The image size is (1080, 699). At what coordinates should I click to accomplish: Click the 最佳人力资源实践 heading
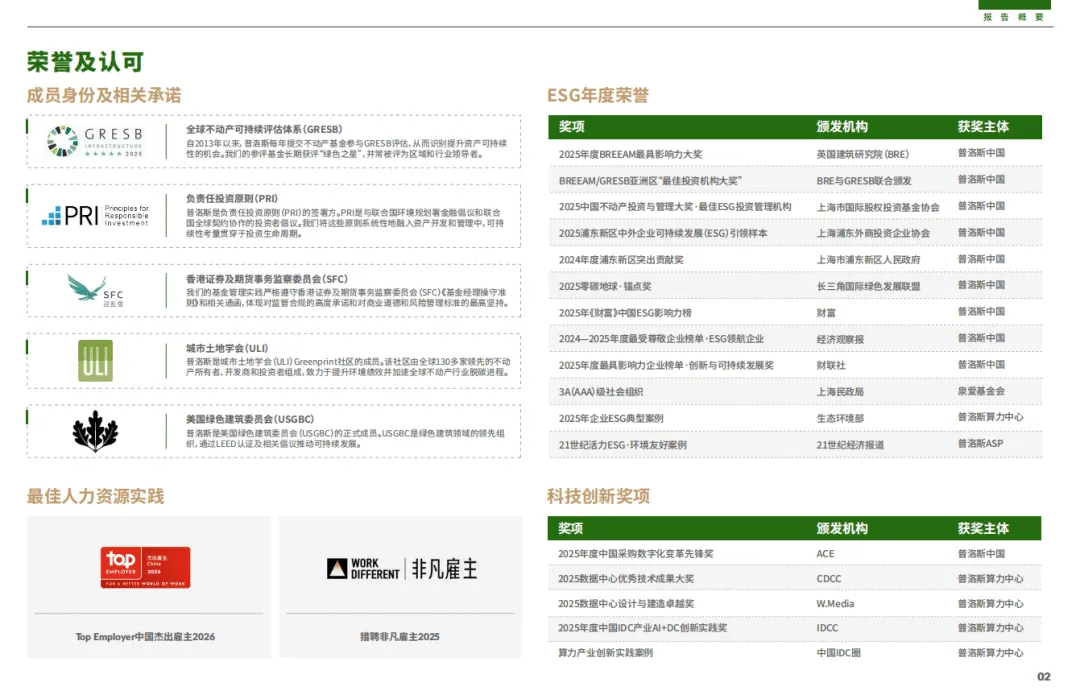click(96, 497)
